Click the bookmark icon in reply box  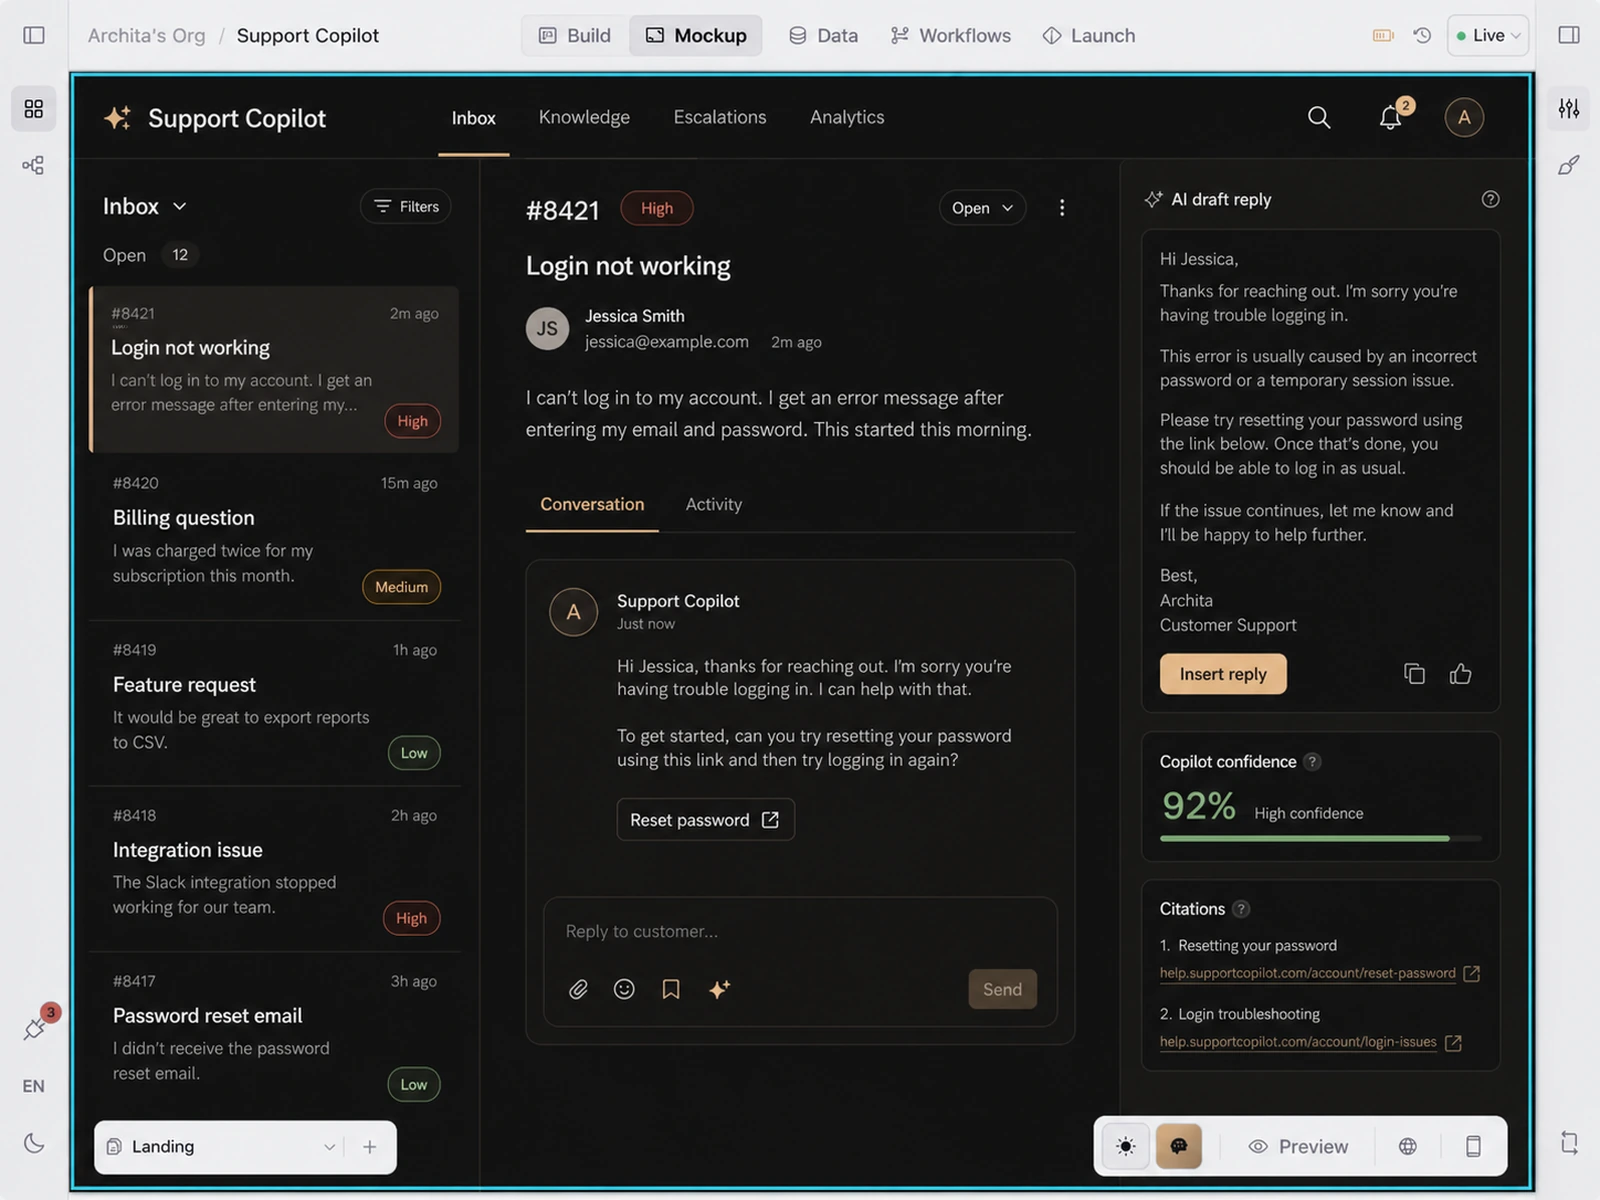click(x=671, y=990)
